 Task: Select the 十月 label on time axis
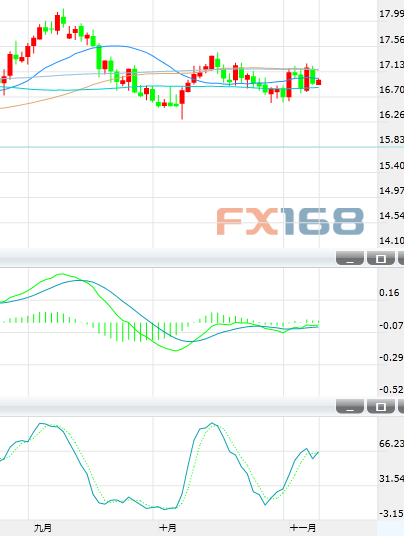[168, 528]
